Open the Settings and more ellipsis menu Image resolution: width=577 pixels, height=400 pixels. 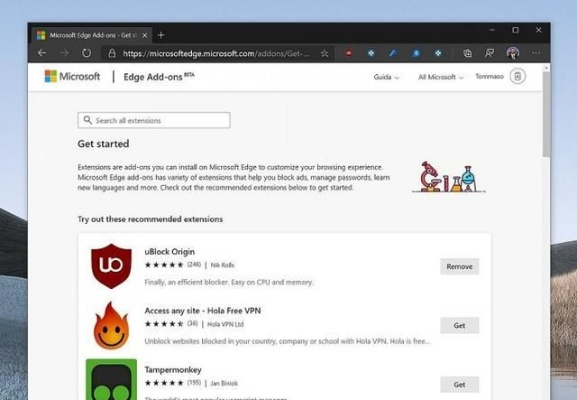[x=536, y=53]
